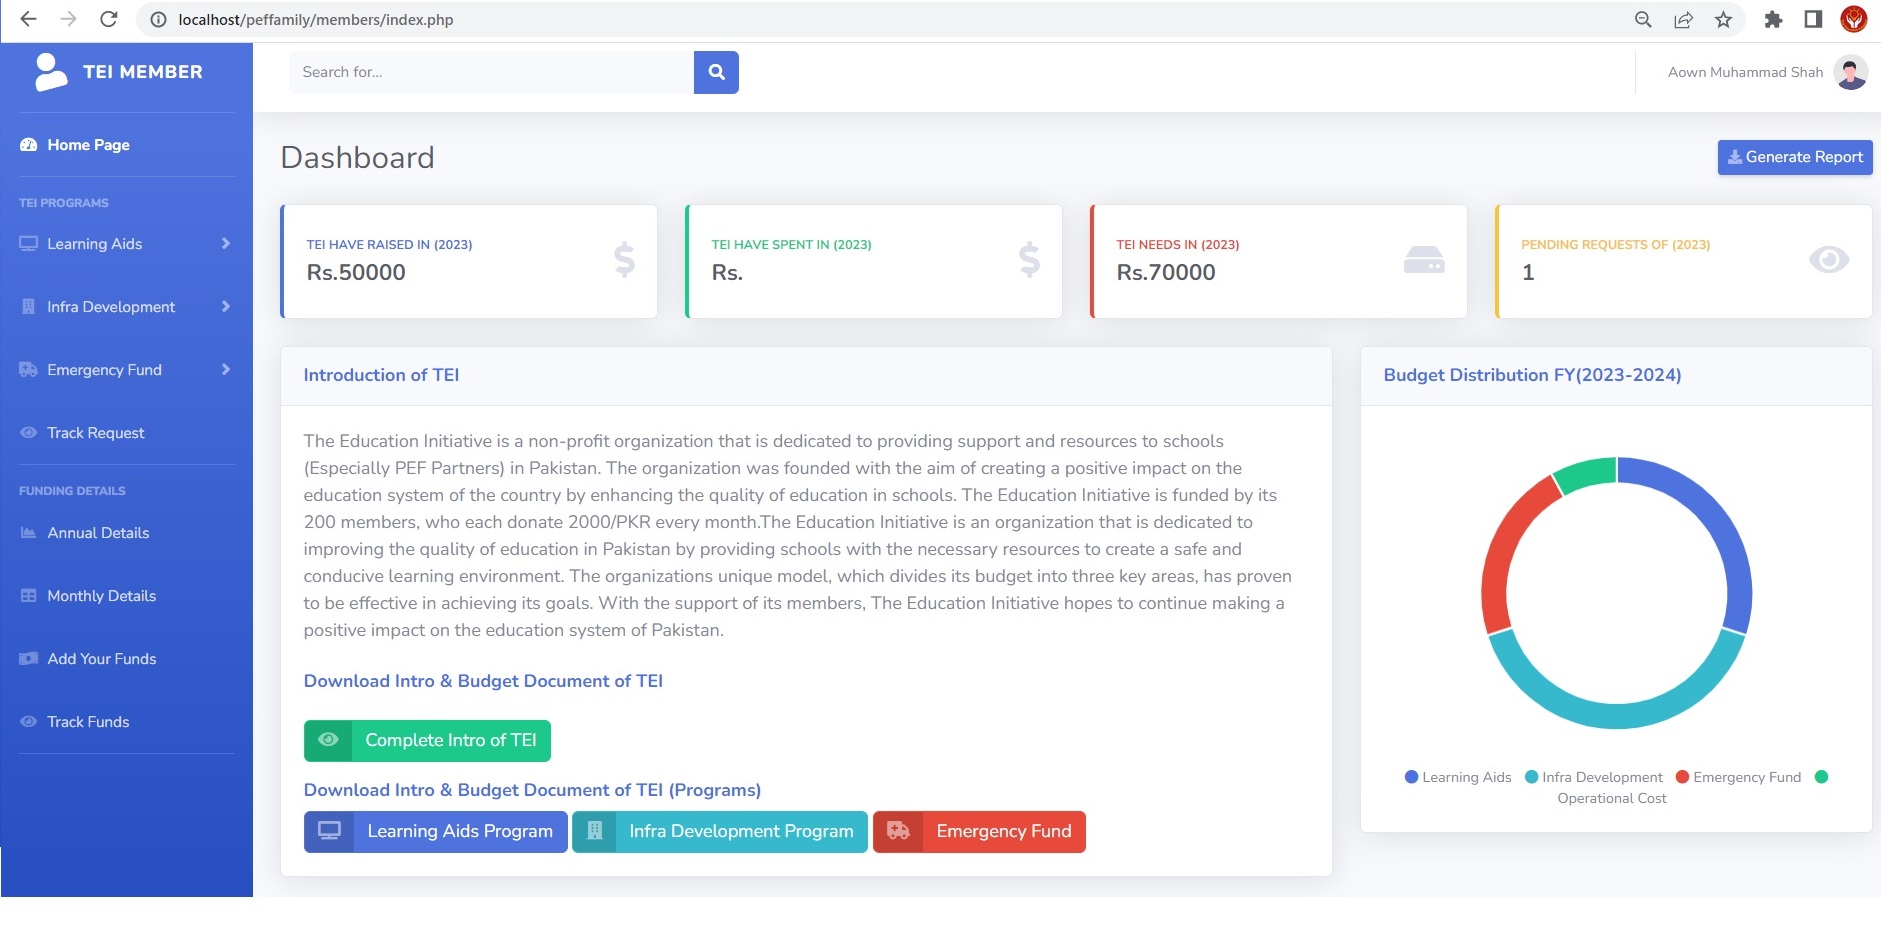Click the blue search magnifier button
The height and width of the screenshot is (943, 1904).
pos(716,72)
